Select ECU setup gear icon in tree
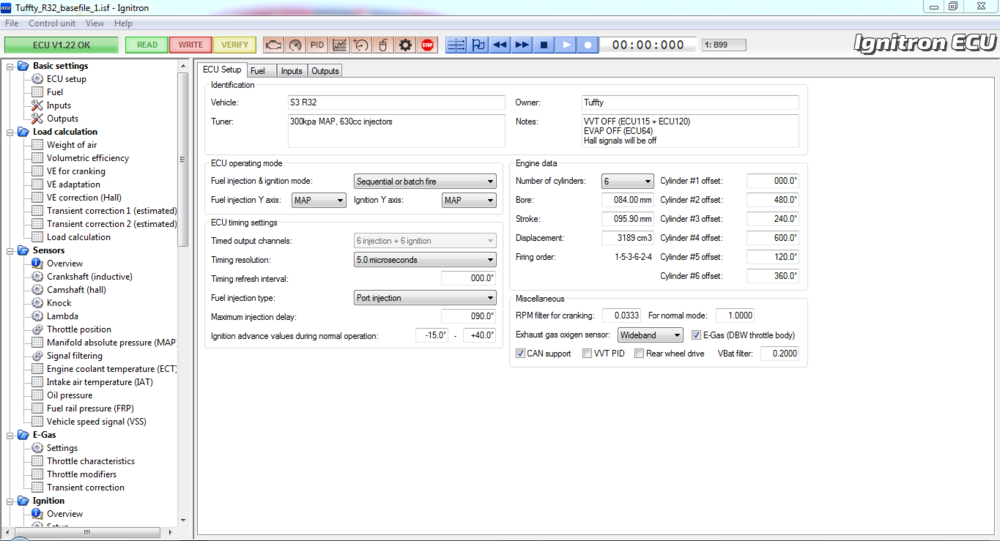The image size is (1000, 541). (x=38, y=79)
